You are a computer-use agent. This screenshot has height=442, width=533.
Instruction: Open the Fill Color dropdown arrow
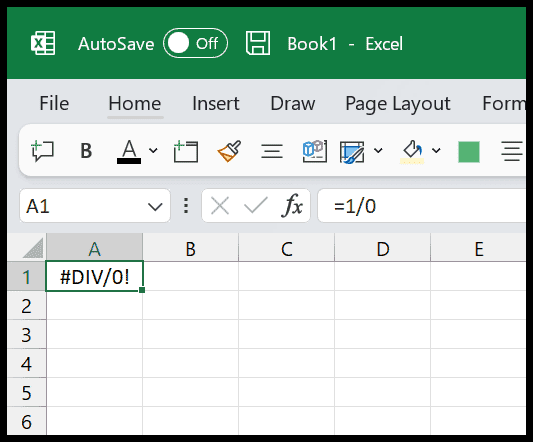pos(436,150)
